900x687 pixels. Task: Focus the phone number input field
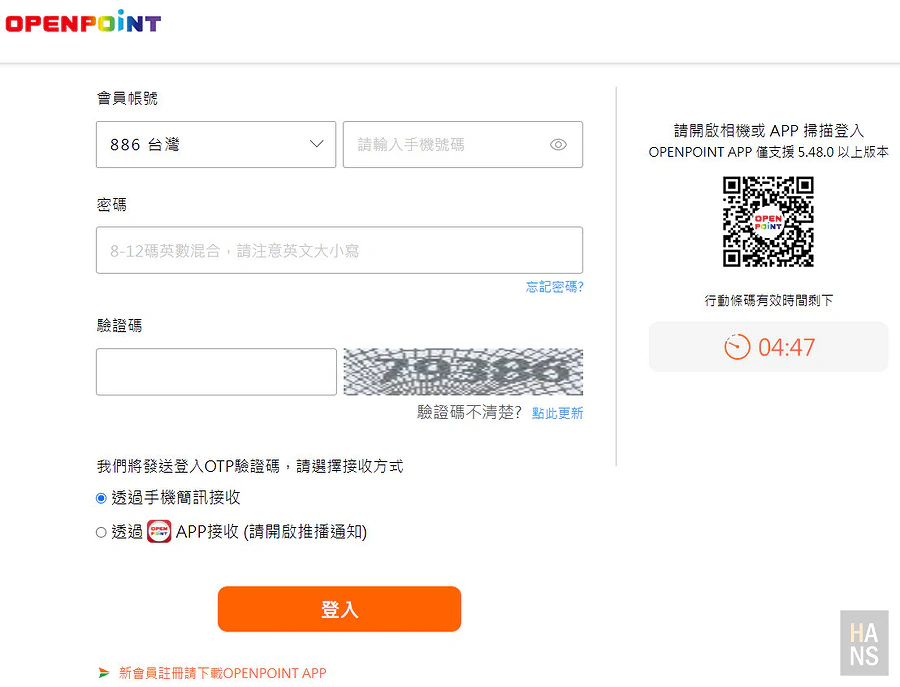(445, 145)
